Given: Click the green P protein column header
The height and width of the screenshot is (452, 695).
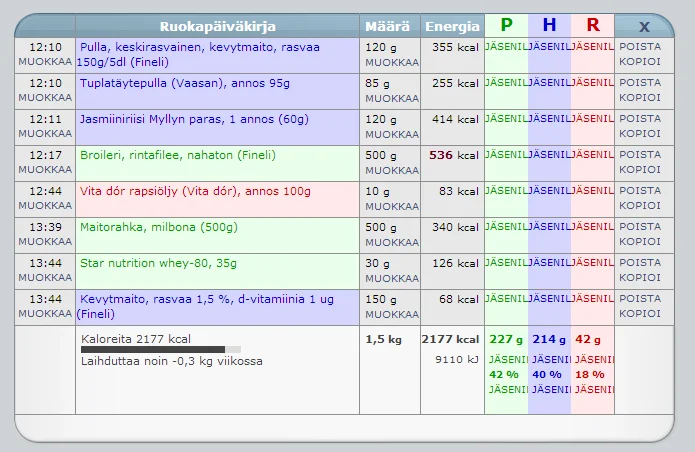Looking at the screenshot, I should [x=506, y=26].
